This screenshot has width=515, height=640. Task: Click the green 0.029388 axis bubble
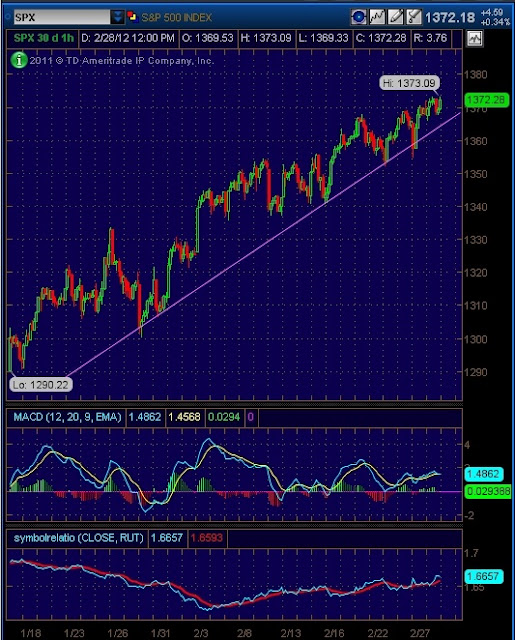click(488, 491)
